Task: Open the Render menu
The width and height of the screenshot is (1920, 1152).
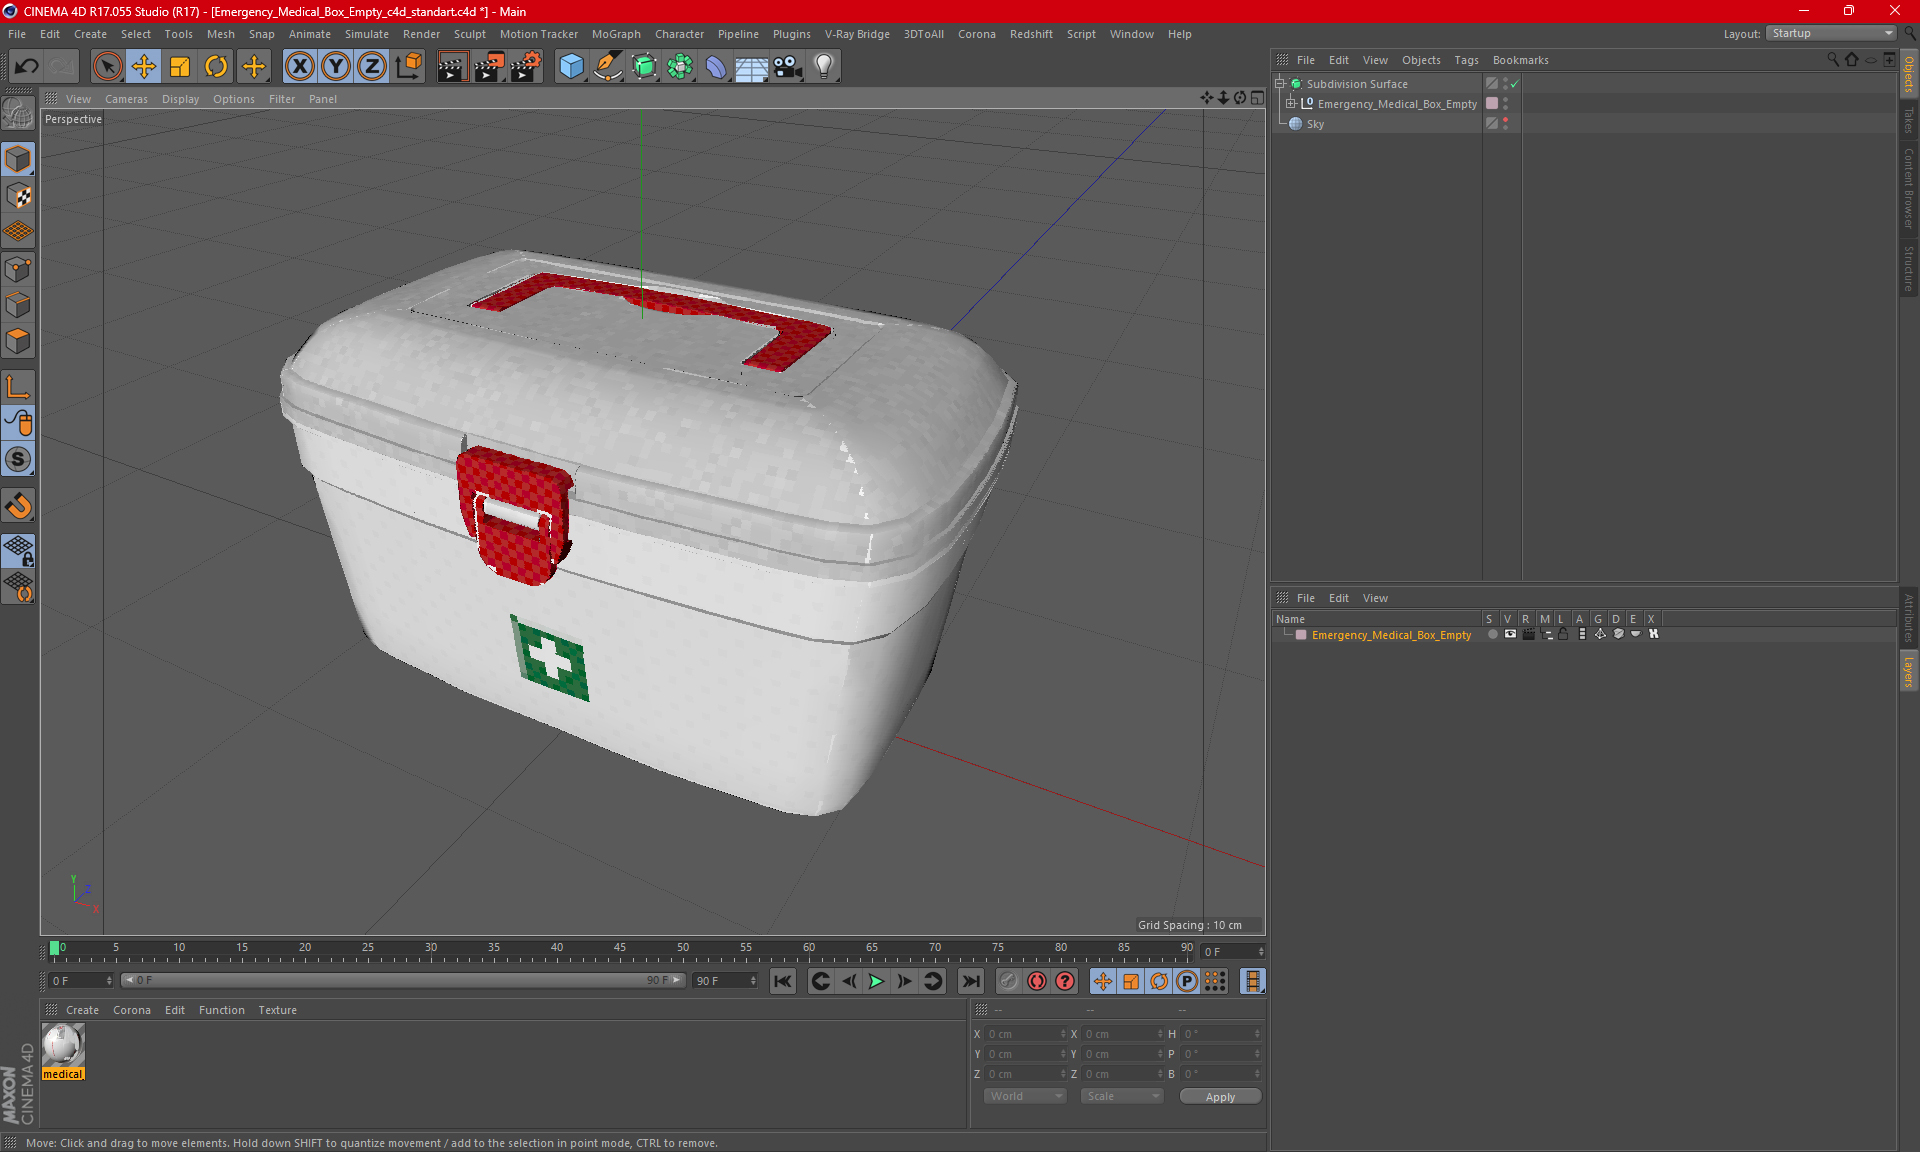Action: 421,34
